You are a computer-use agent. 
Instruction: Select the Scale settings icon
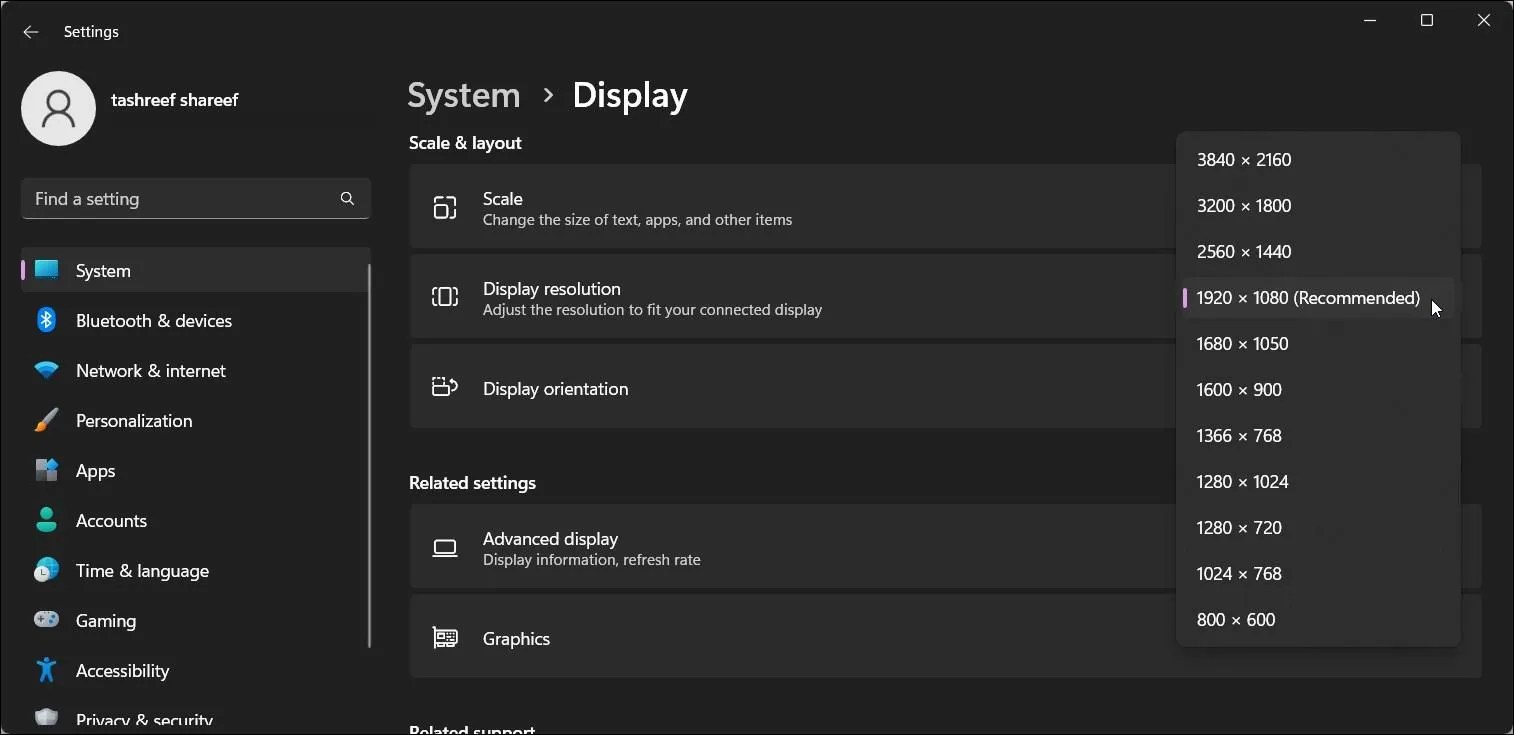coord(445,208)
